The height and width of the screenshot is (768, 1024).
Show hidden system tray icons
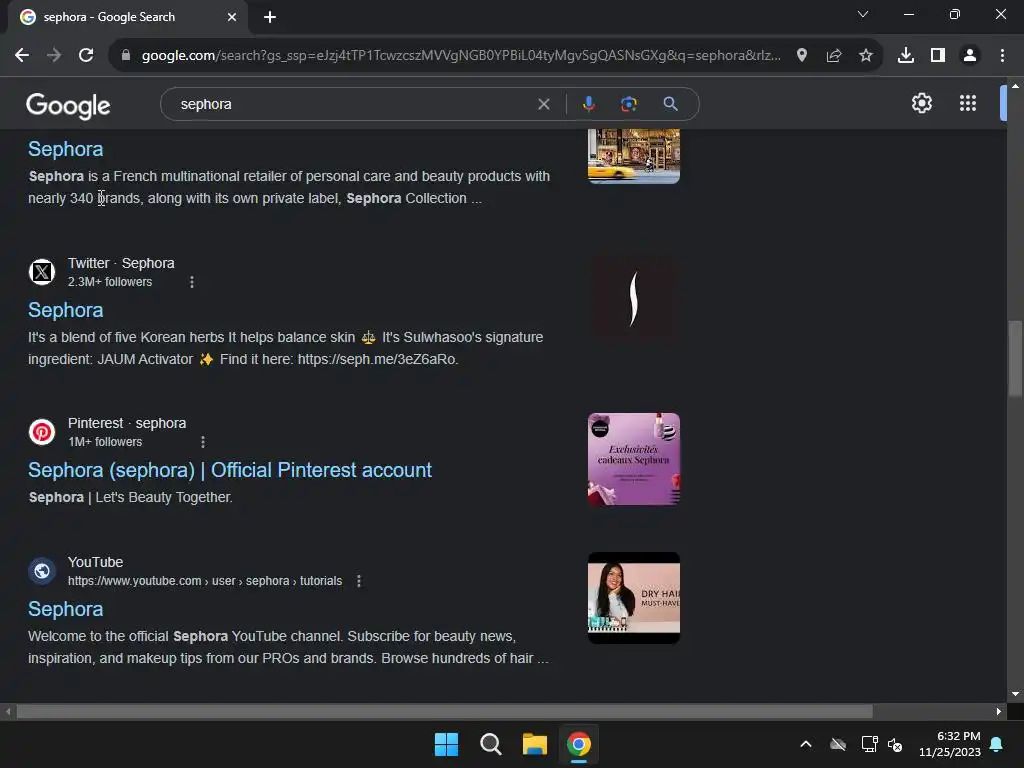point(806,744)
